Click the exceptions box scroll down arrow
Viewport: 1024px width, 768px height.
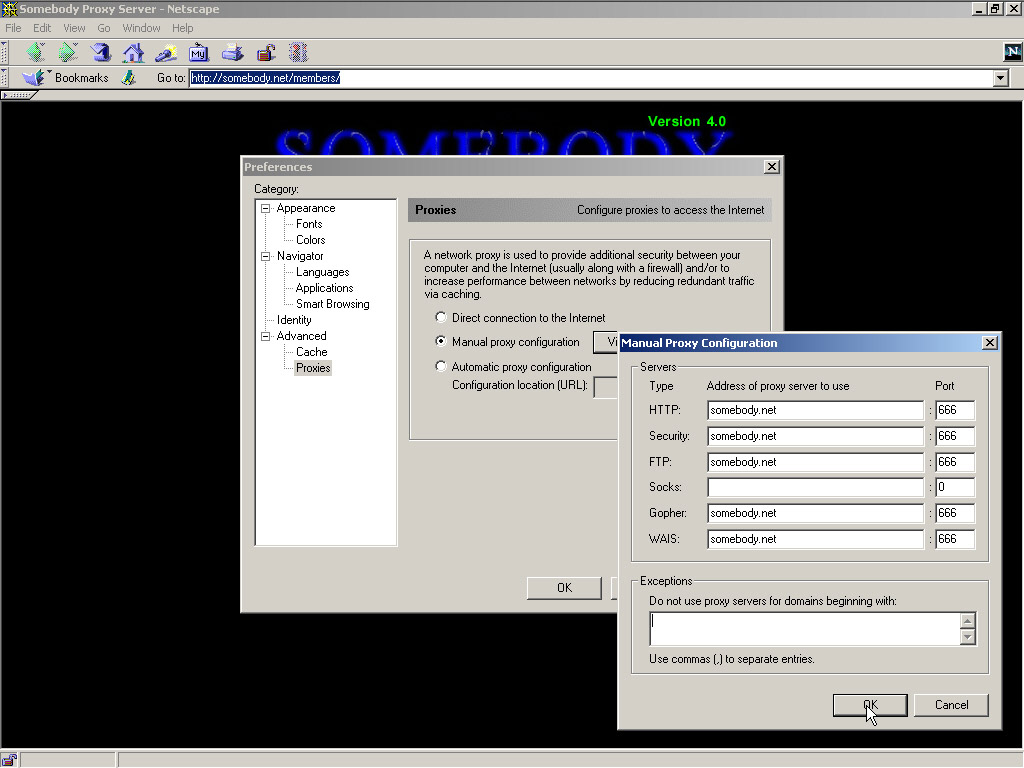pos(968,637)
